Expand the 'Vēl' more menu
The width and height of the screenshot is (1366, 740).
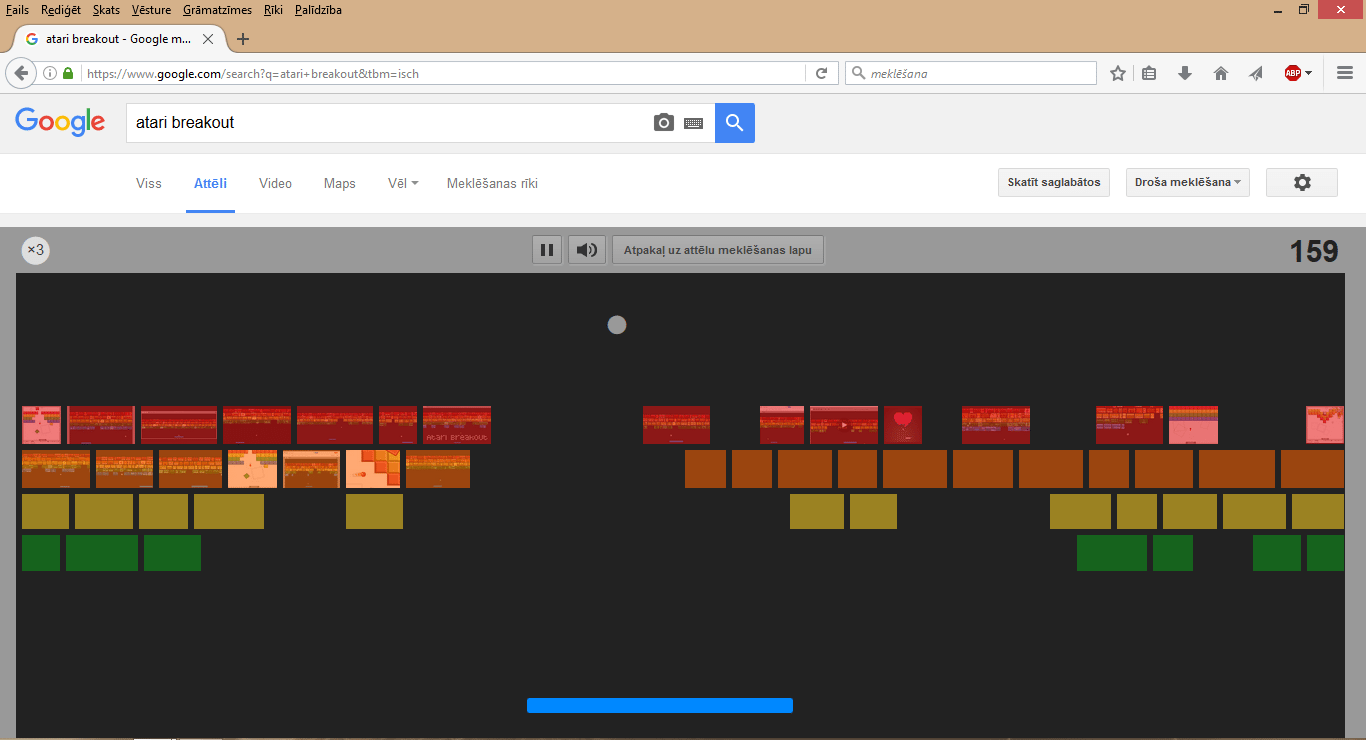pos(403,183)
